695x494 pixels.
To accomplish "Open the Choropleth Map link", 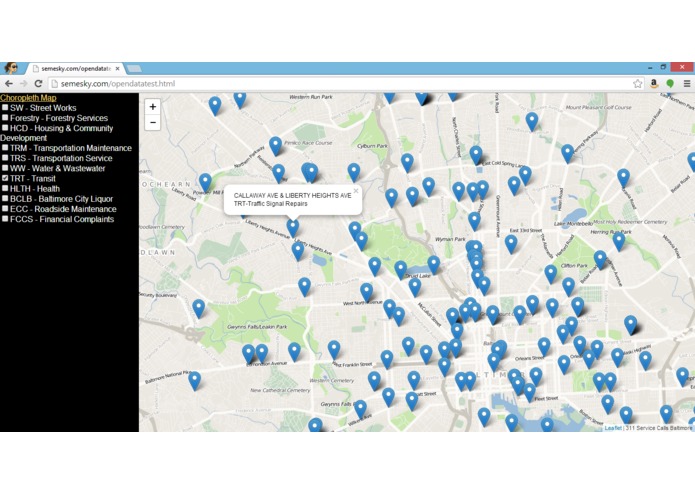I will point(28,98).
